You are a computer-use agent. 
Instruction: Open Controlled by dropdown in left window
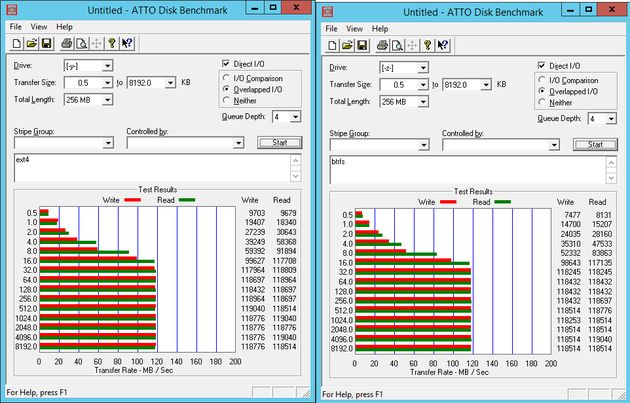pos(239,143)
